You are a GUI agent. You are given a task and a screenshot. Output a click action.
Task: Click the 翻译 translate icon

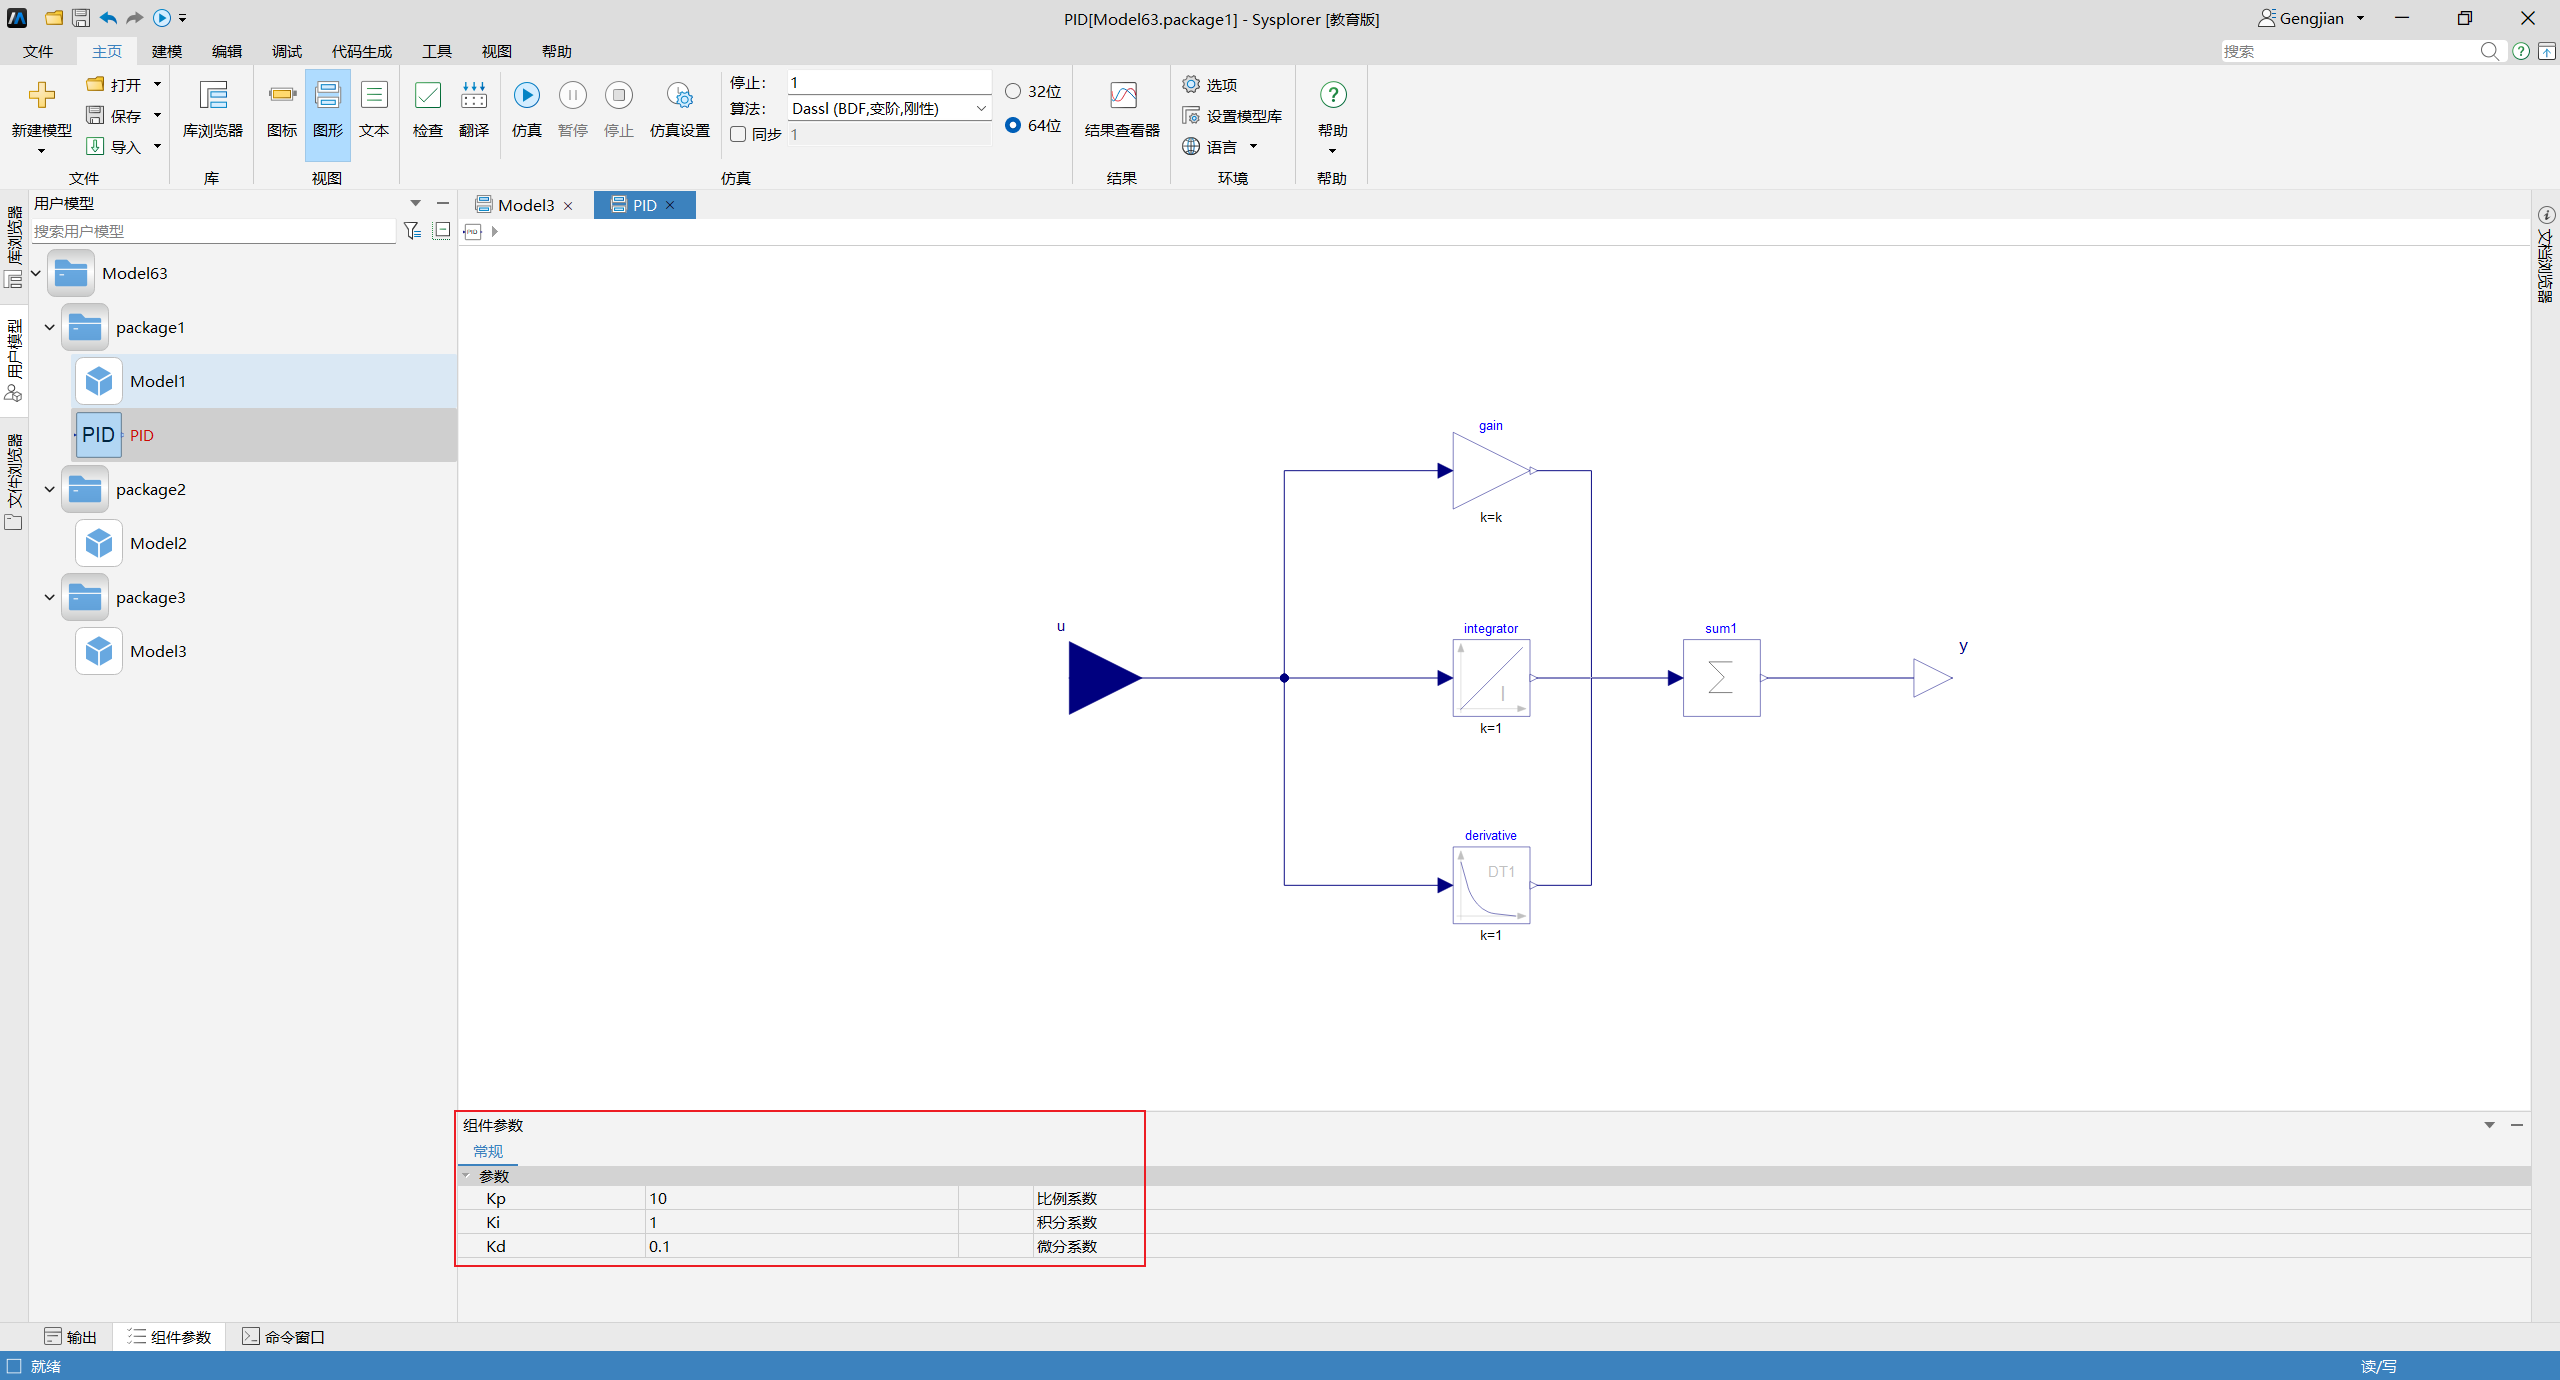coord(474,96)
